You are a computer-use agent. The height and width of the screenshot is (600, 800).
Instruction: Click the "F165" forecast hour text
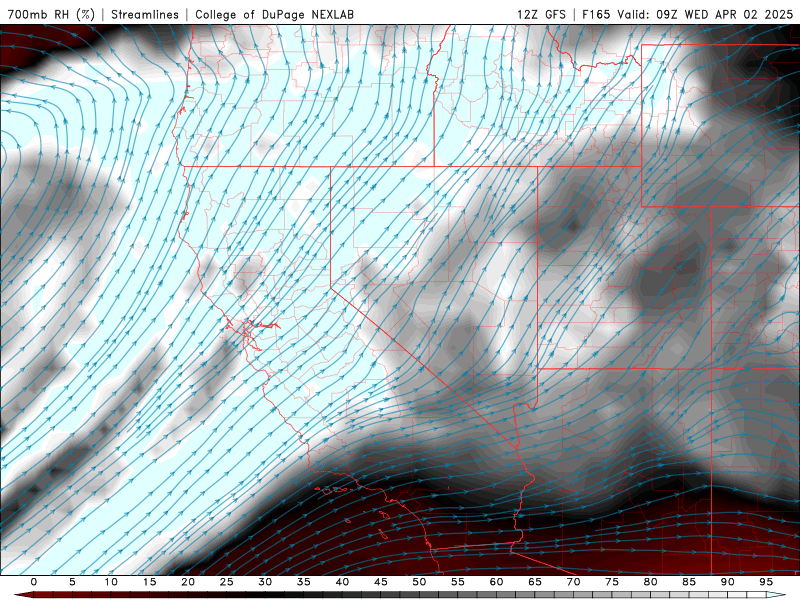[596, 14]
